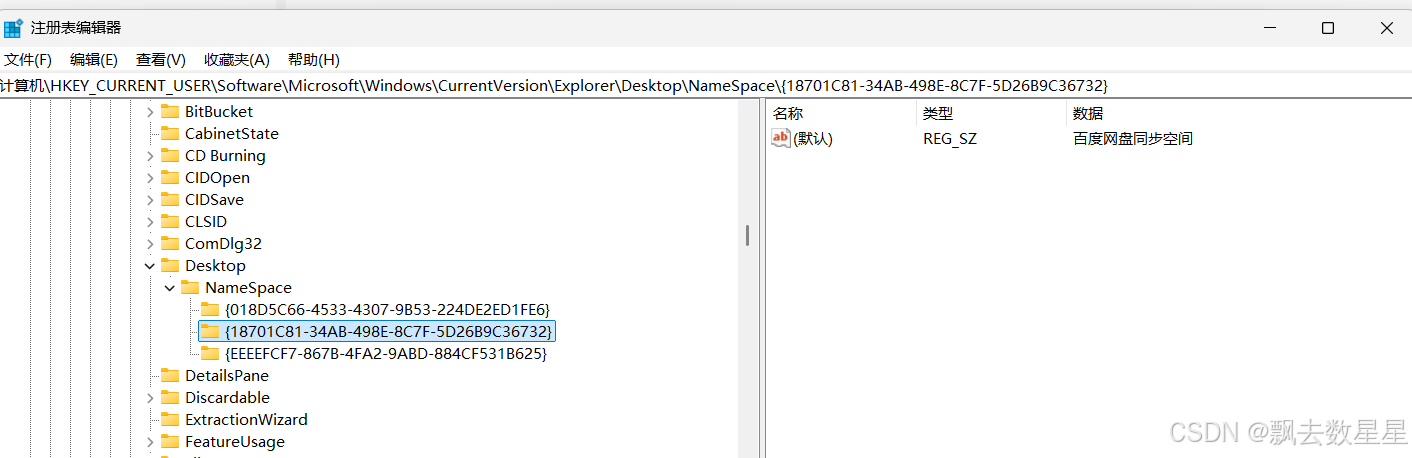Click the CIDOpen folder icon
The image size is (1412, 458).
(x=170, y=178)
